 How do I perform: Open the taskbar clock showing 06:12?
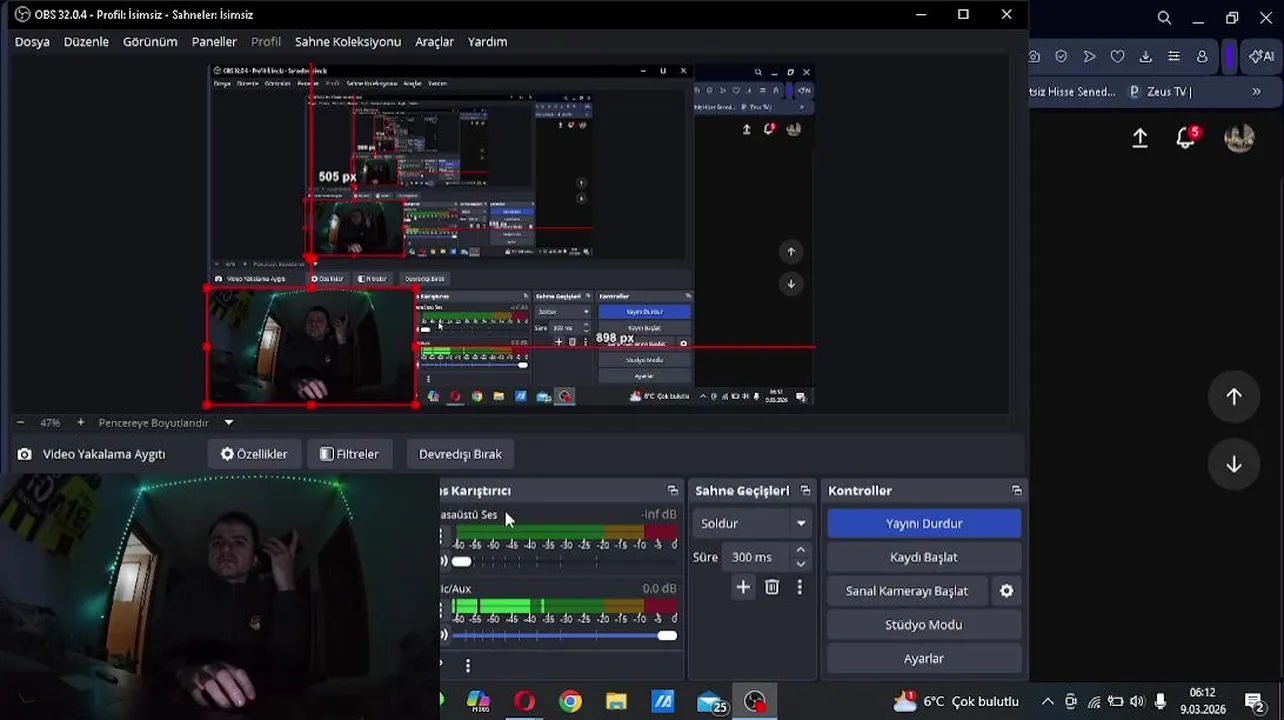pos(1203,701)
